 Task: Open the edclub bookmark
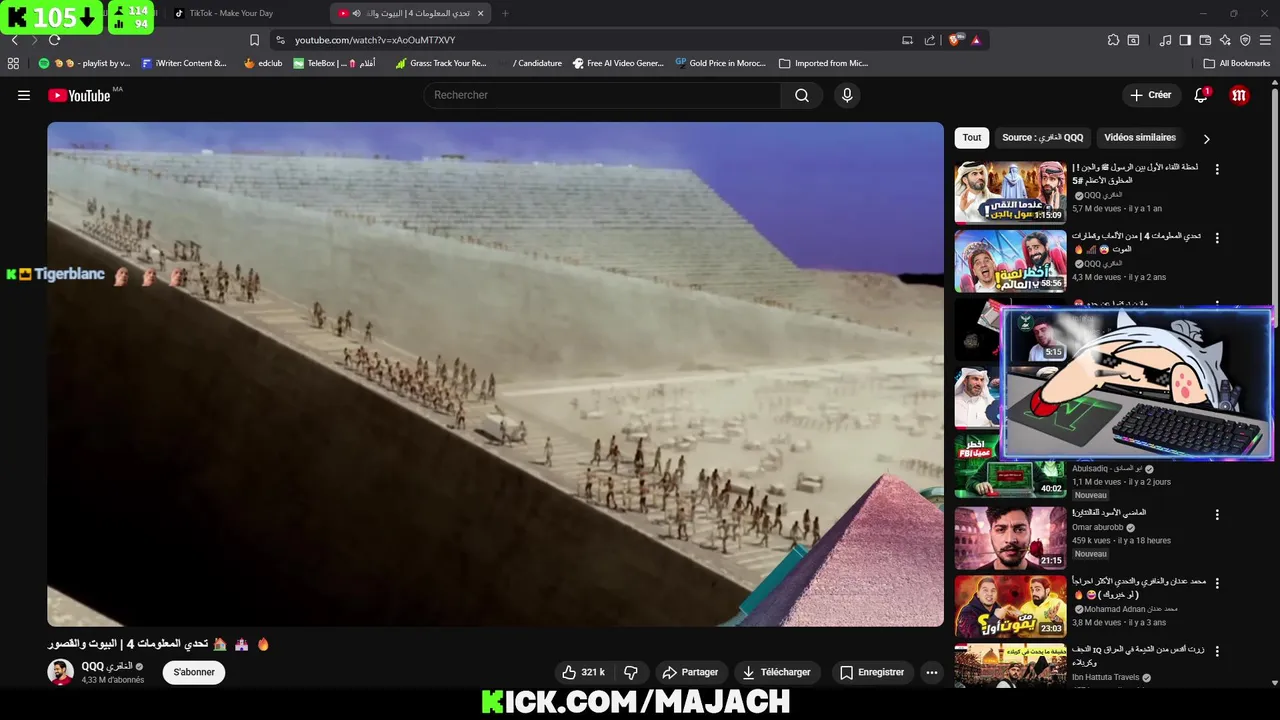point(263,63)
